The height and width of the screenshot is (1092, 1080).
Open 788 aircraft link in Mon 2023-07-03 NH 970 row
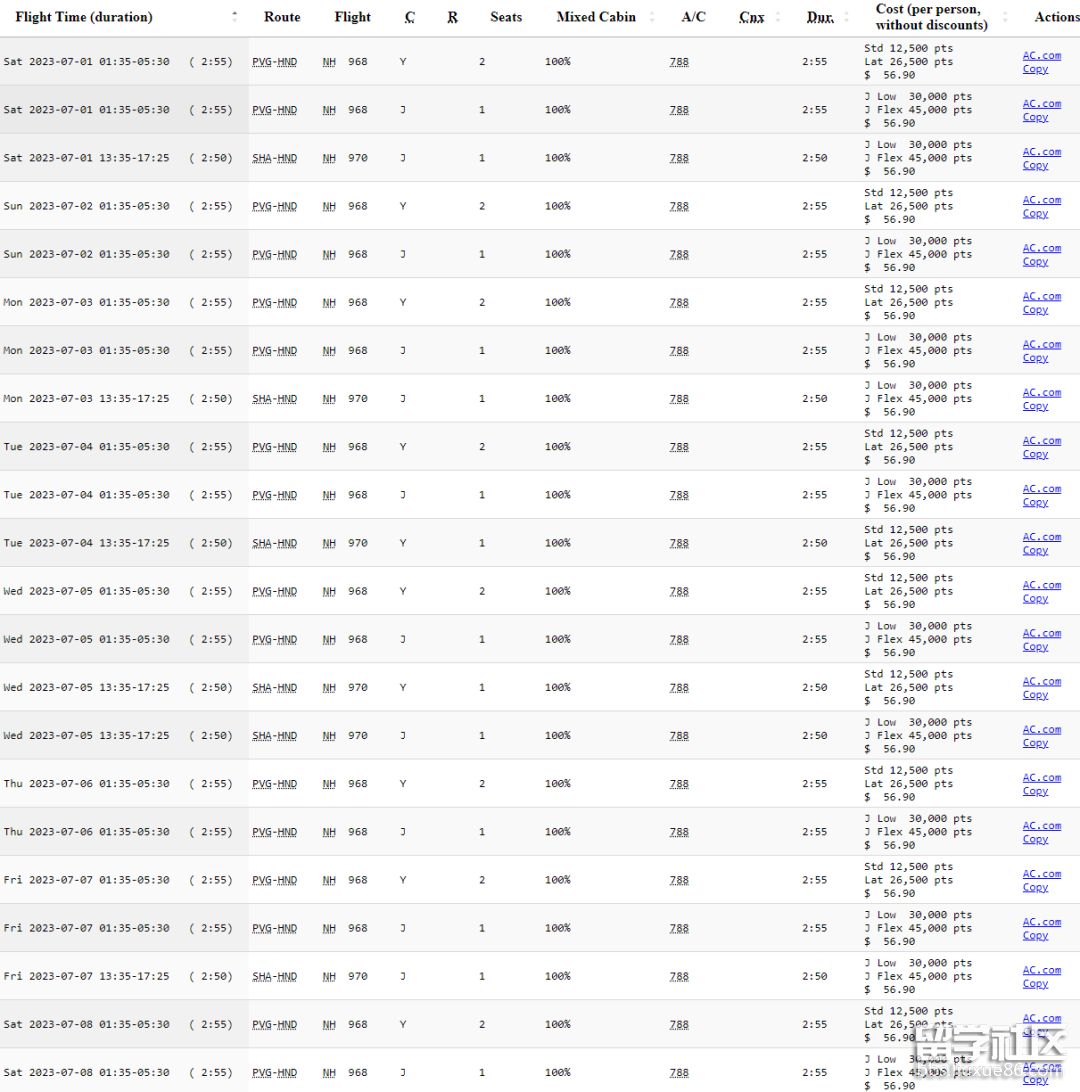tap(679, 399)
